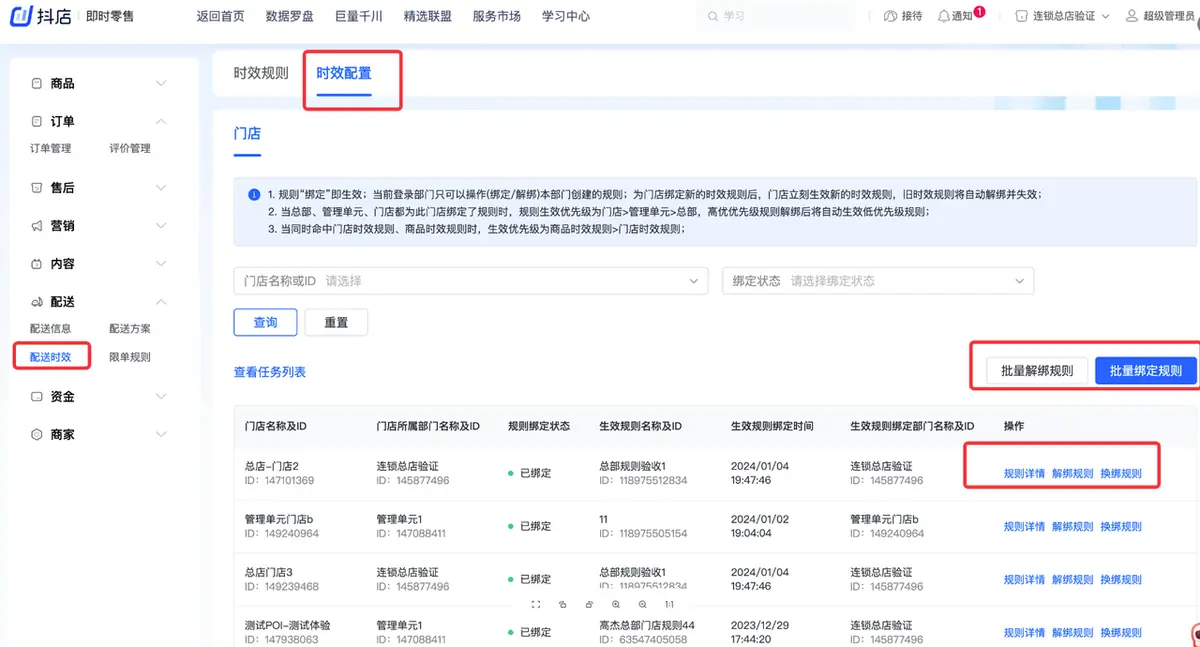Open the 门店名称或ID dropdown
Viewport: 1200px width, 647px height.
470,281
